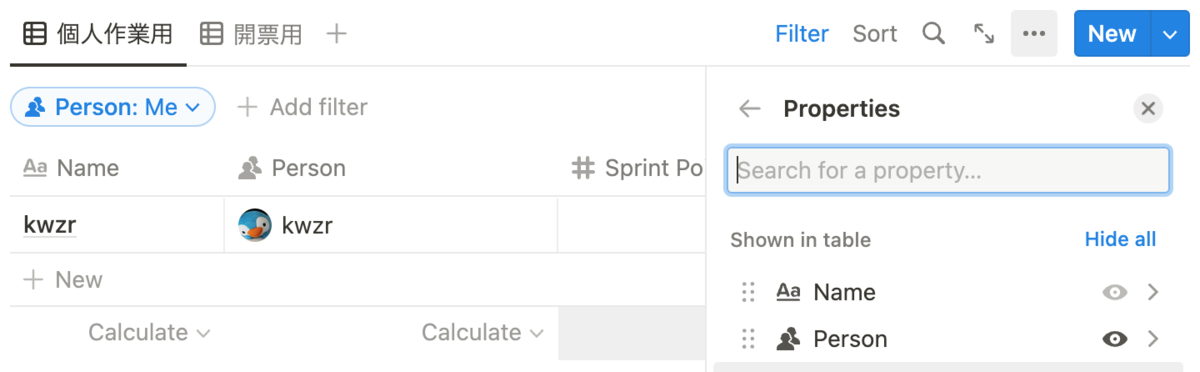Expand Person property settings chevron

pos(1153,339)
